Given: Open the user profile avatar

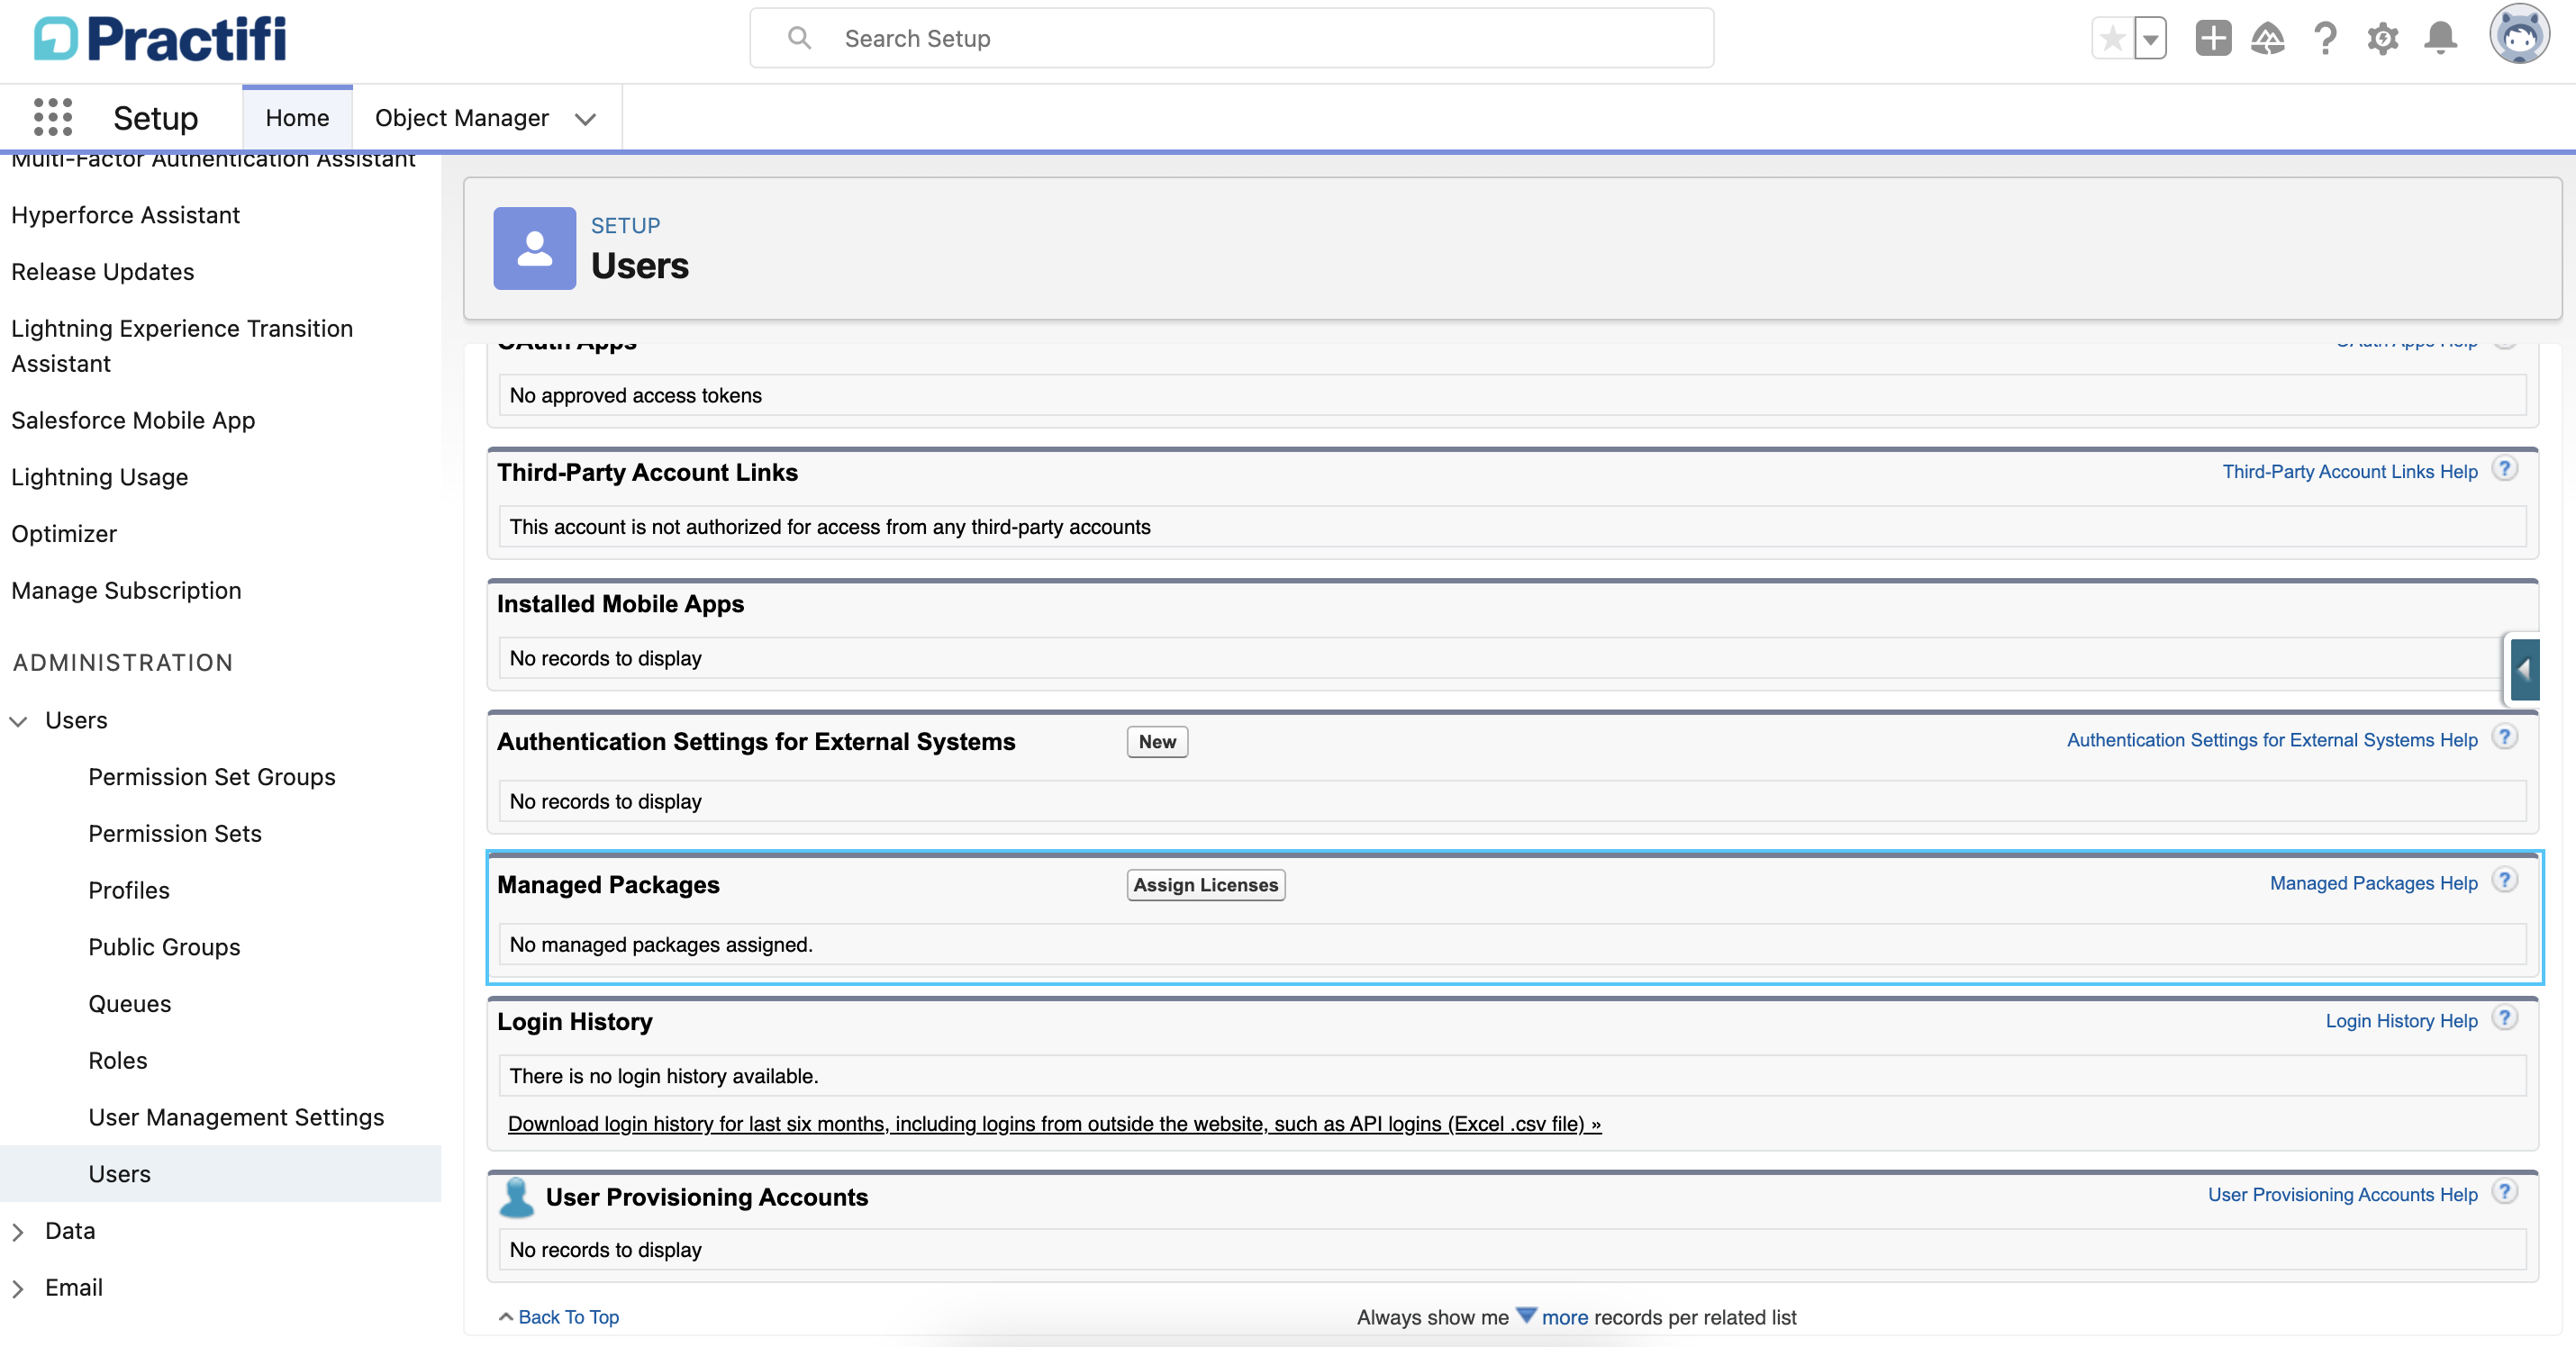Looking at the screenshot, I should tap(2519, 36).
